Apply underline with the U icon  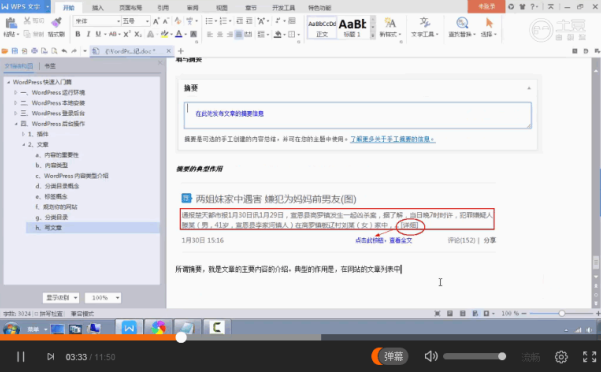98,34
